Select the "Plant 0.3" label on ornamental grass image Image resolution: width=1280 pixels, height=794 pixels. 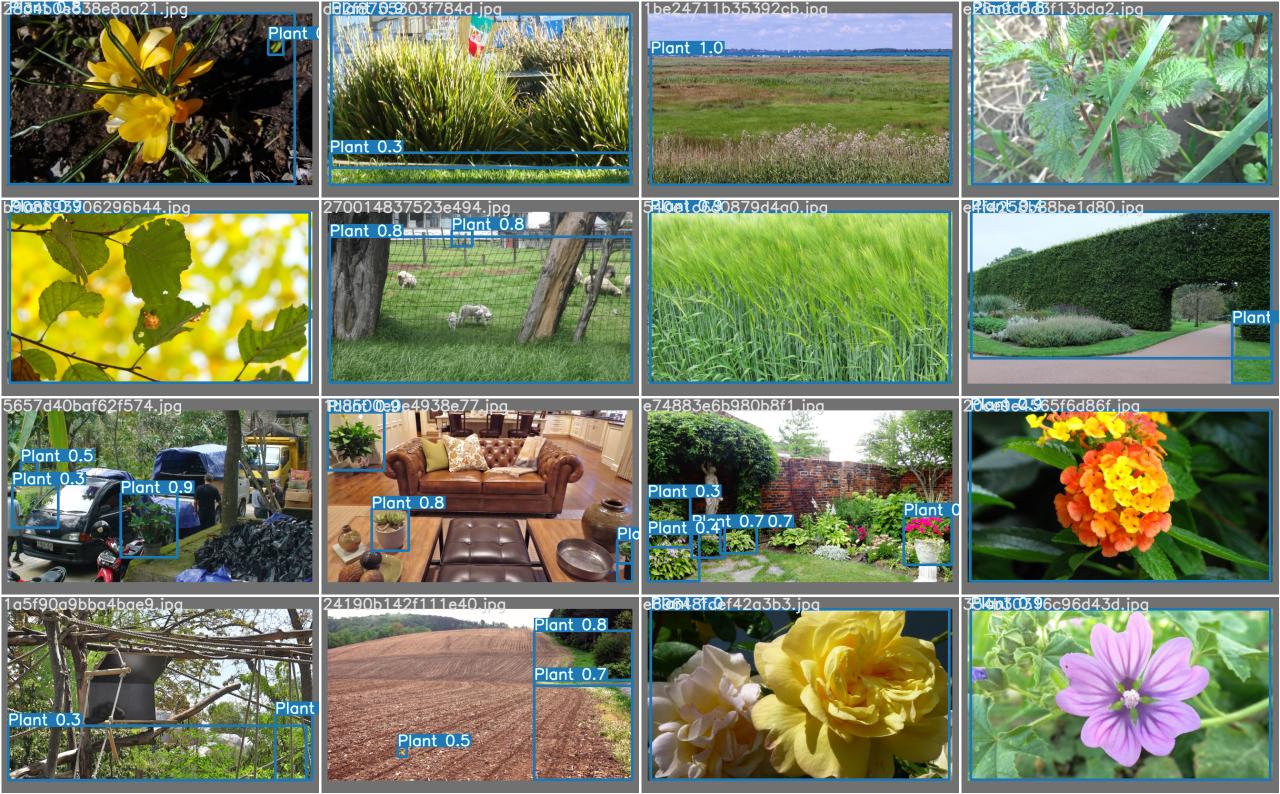click(x=366, y=147)
